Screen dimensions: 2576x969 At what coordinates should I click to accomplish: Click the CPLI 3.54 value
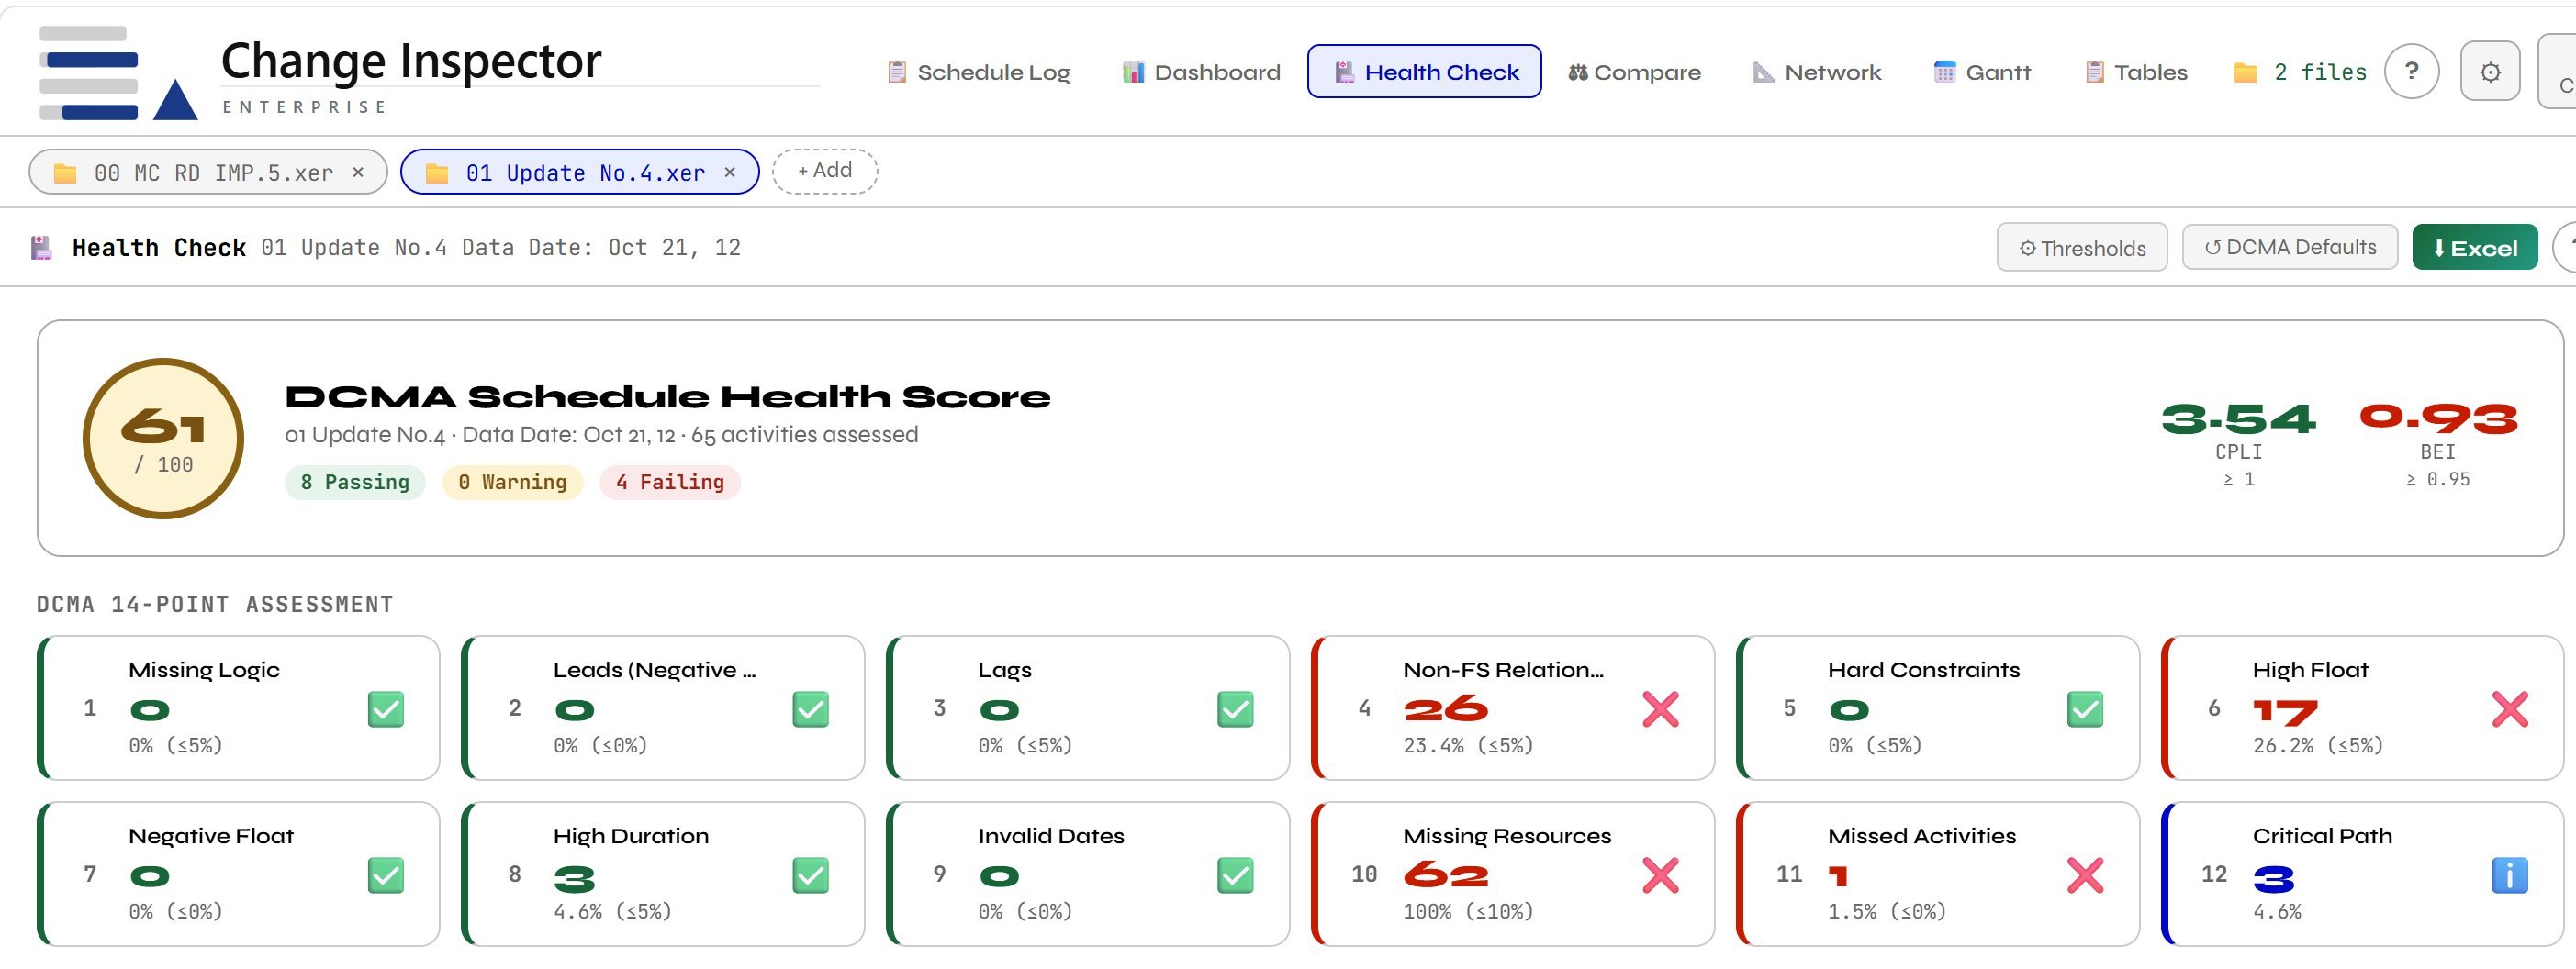pyautogui.click(x=2239, y=419)
